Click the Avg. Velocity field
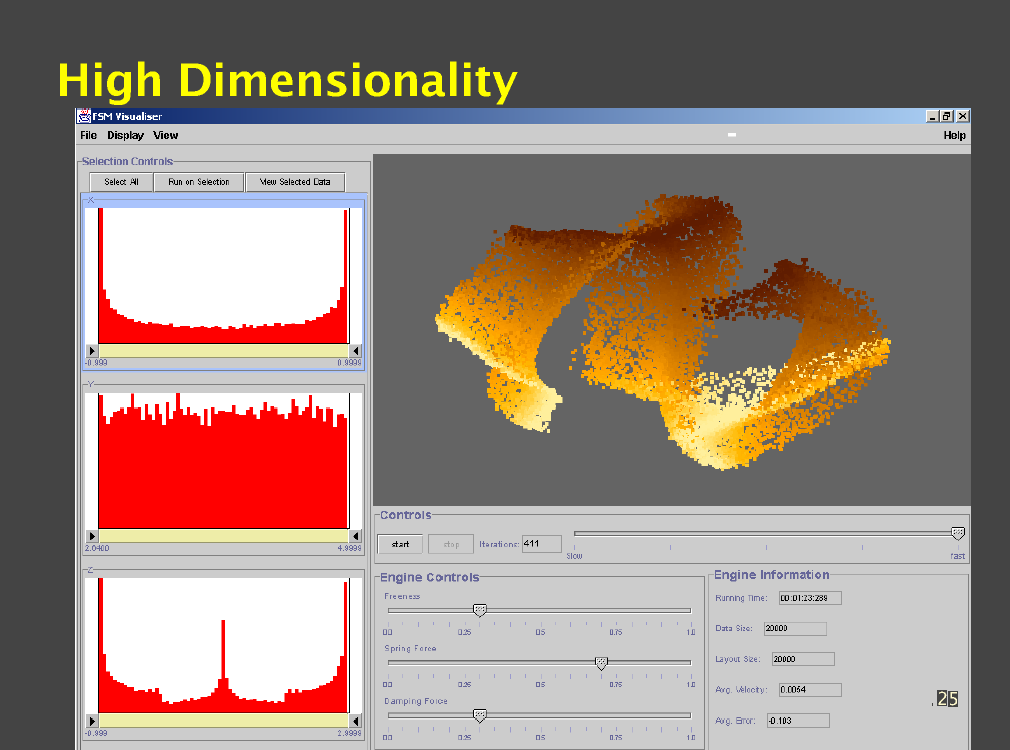This screenshot has height=750, width=1010. (810, 689)
